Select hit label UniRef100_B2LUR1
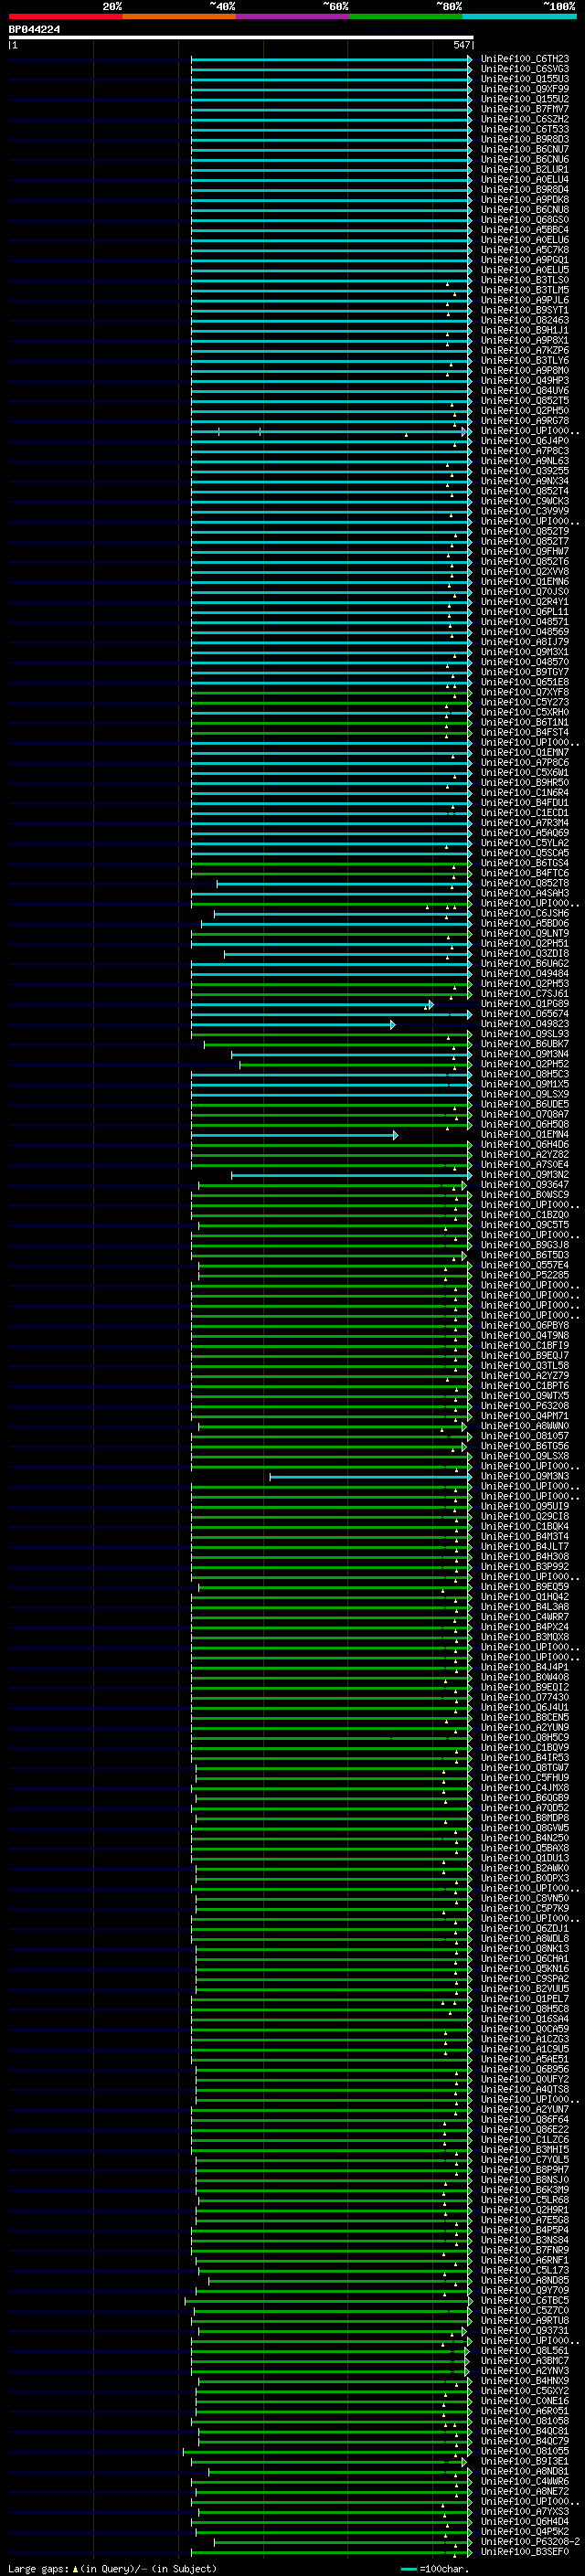585x2576 pixels. click(x=525, y=170)
